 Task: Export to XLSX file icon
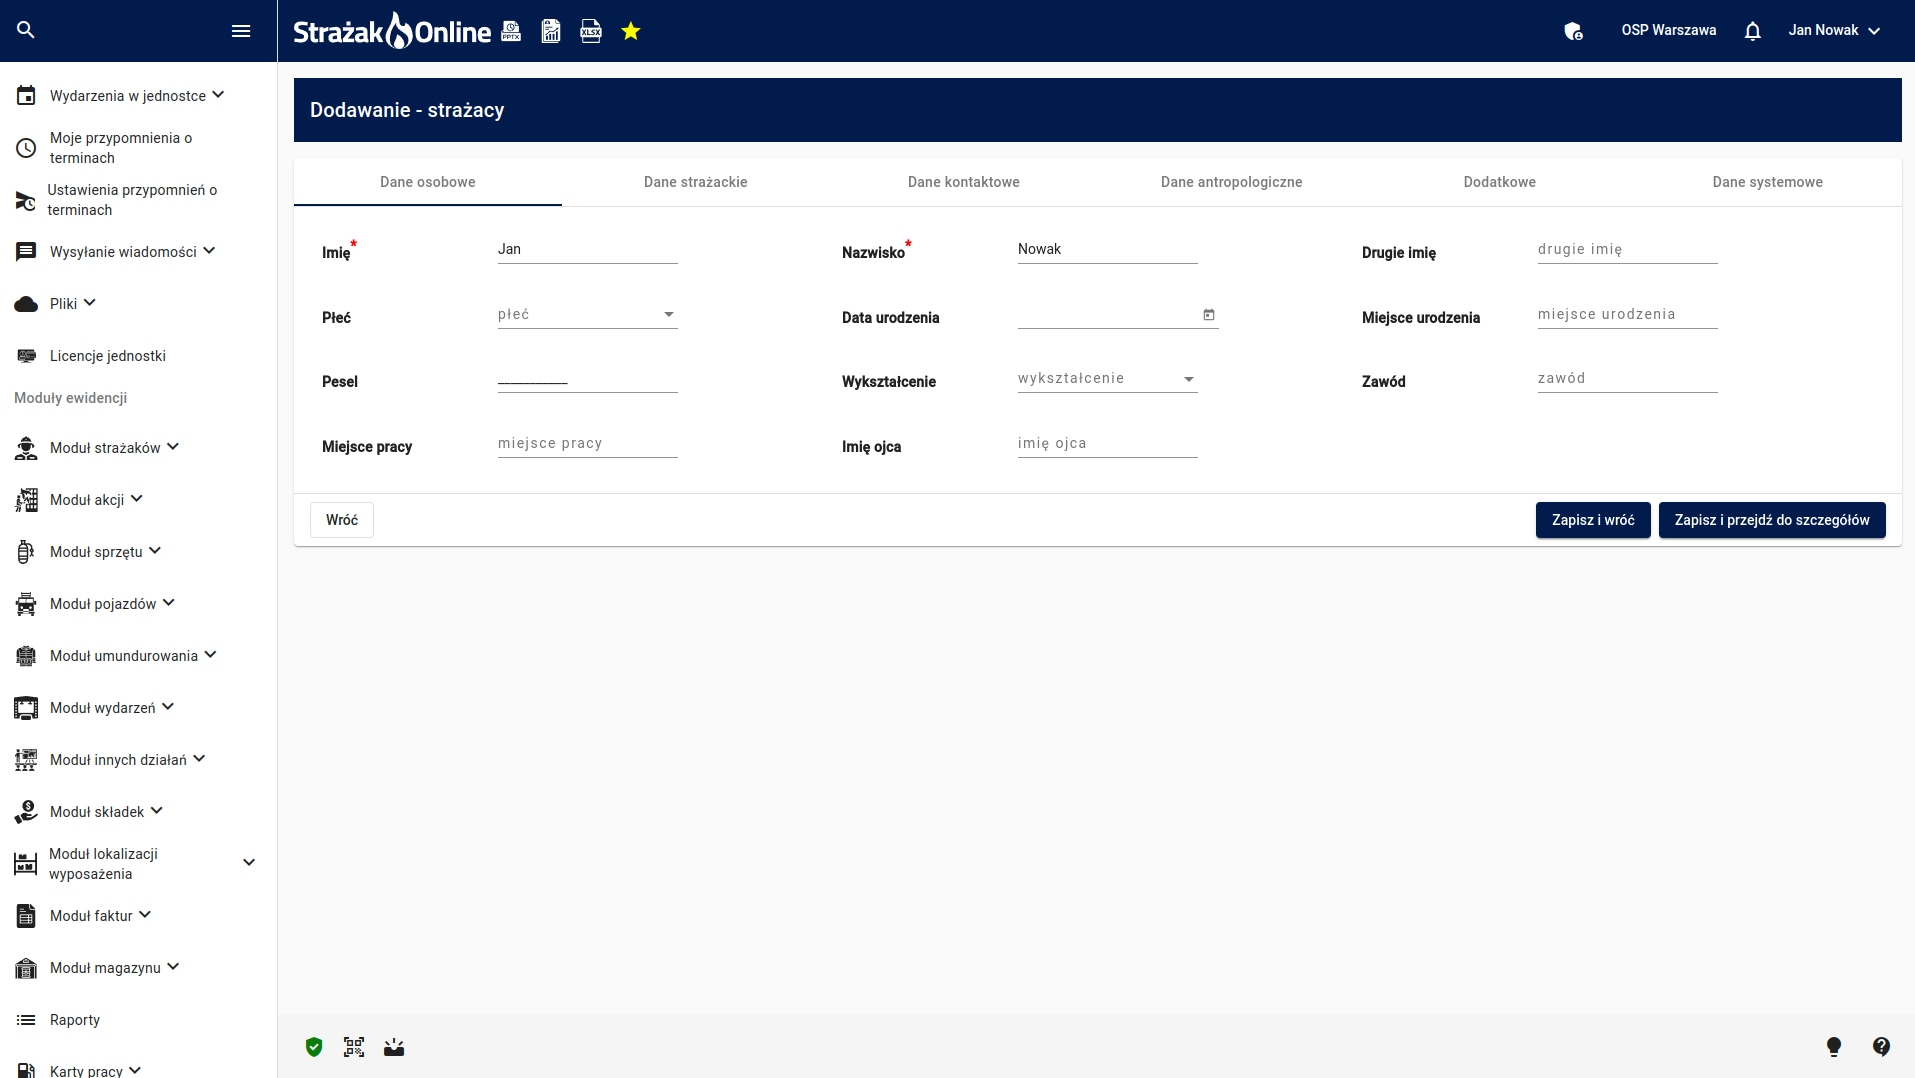[591, 31]
